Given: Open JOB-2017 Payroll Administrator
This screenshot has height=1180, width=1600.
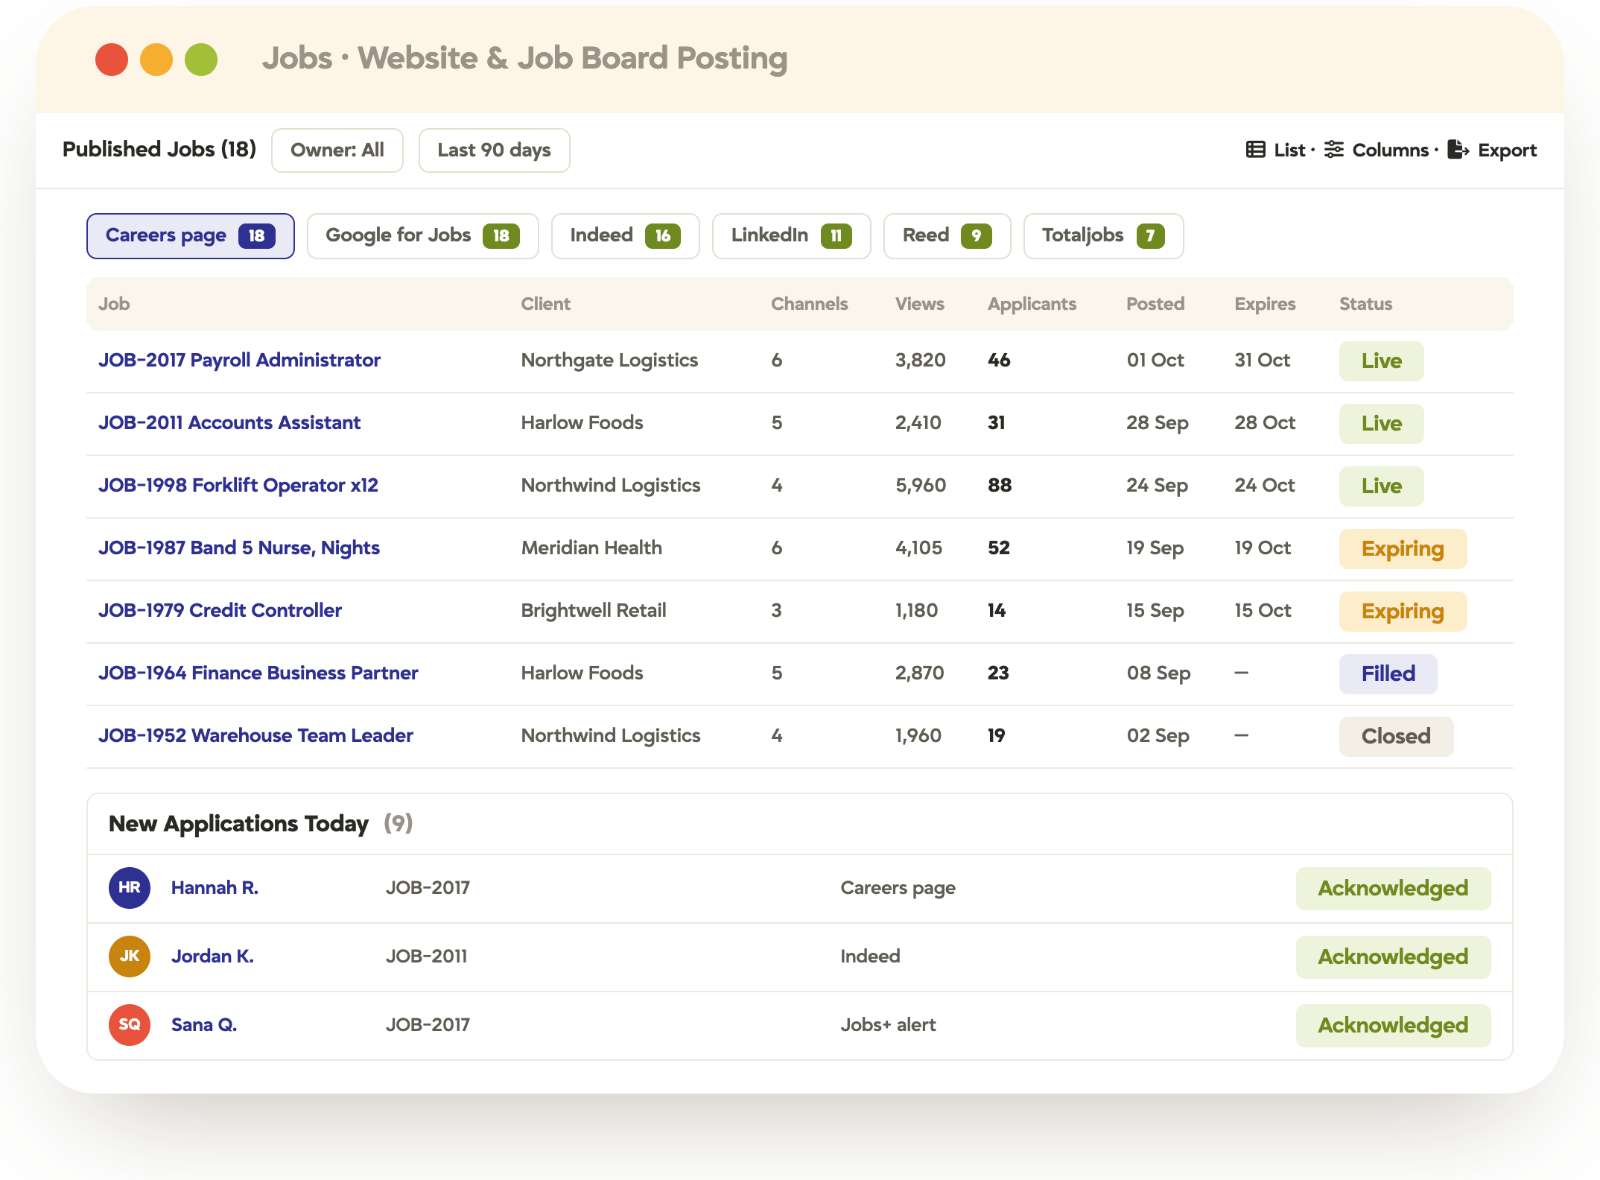Looking at the screenshot, I should [x=239, y=360].
